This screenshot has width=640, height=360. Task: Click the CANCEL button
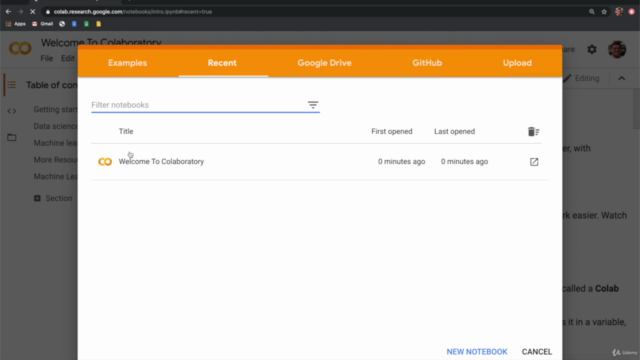[x=537, y=352]
